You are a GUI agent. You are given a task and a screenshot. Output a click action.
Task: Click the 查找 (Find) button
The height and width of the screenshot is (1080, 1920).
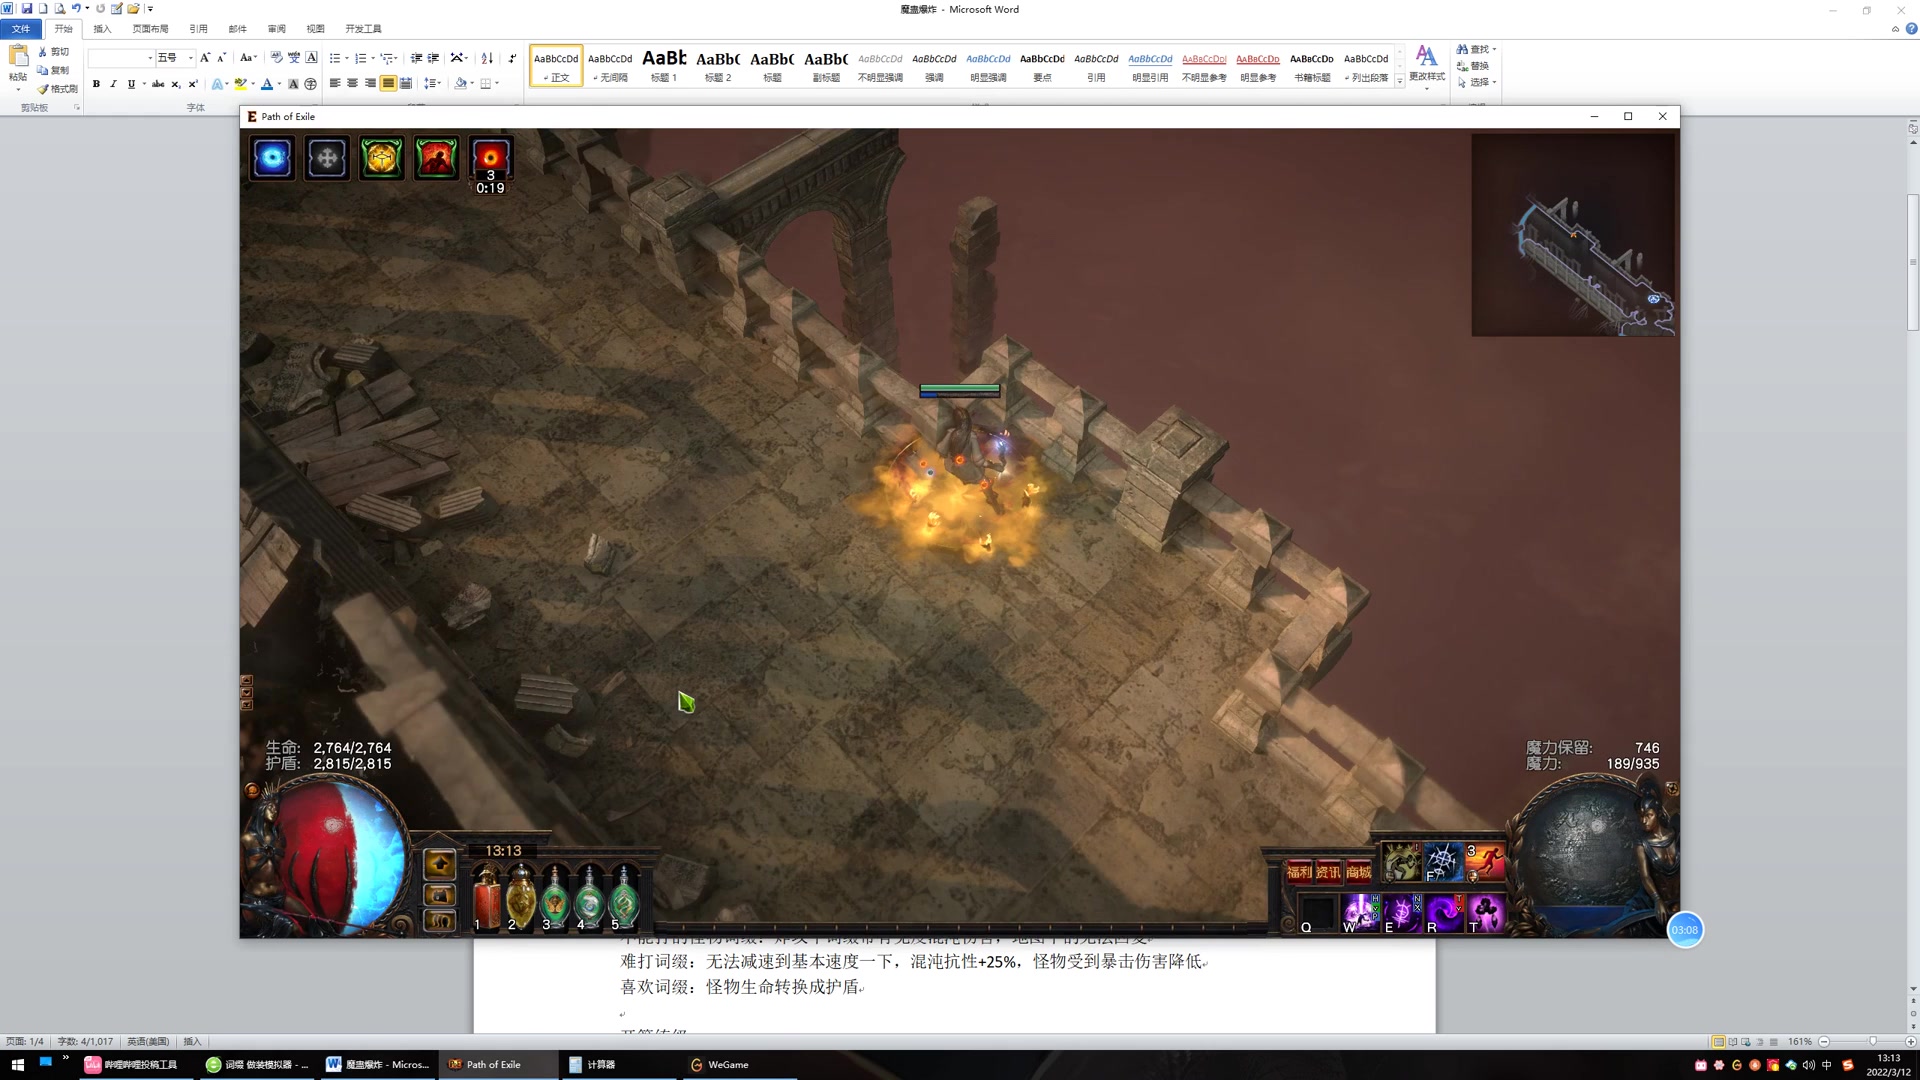coord(1476,49)
